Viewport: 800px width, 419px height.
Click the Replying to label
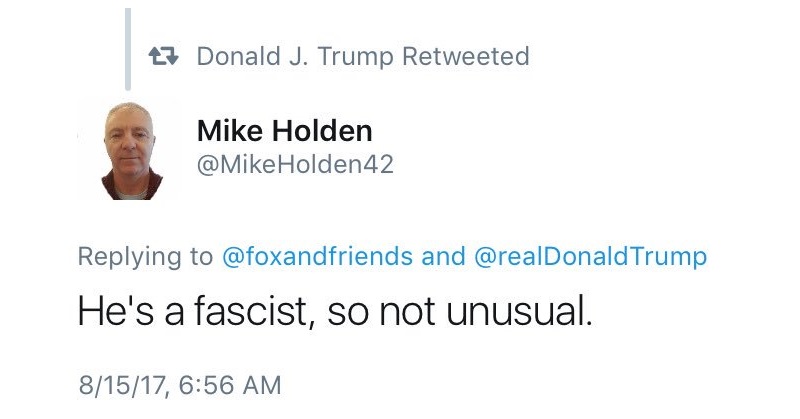145,256
